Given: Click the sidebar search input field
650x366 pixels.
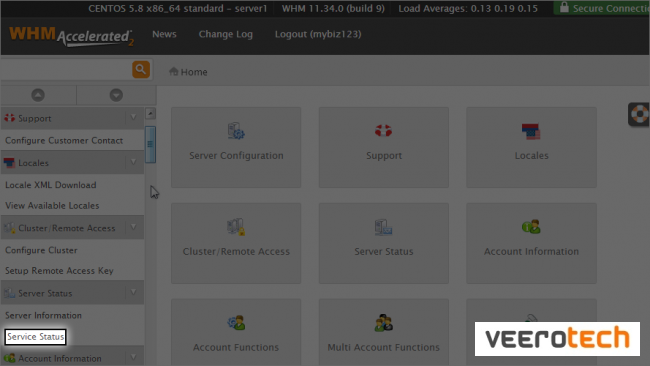Looking at the screenshot, I should click(x=66, y=69).
